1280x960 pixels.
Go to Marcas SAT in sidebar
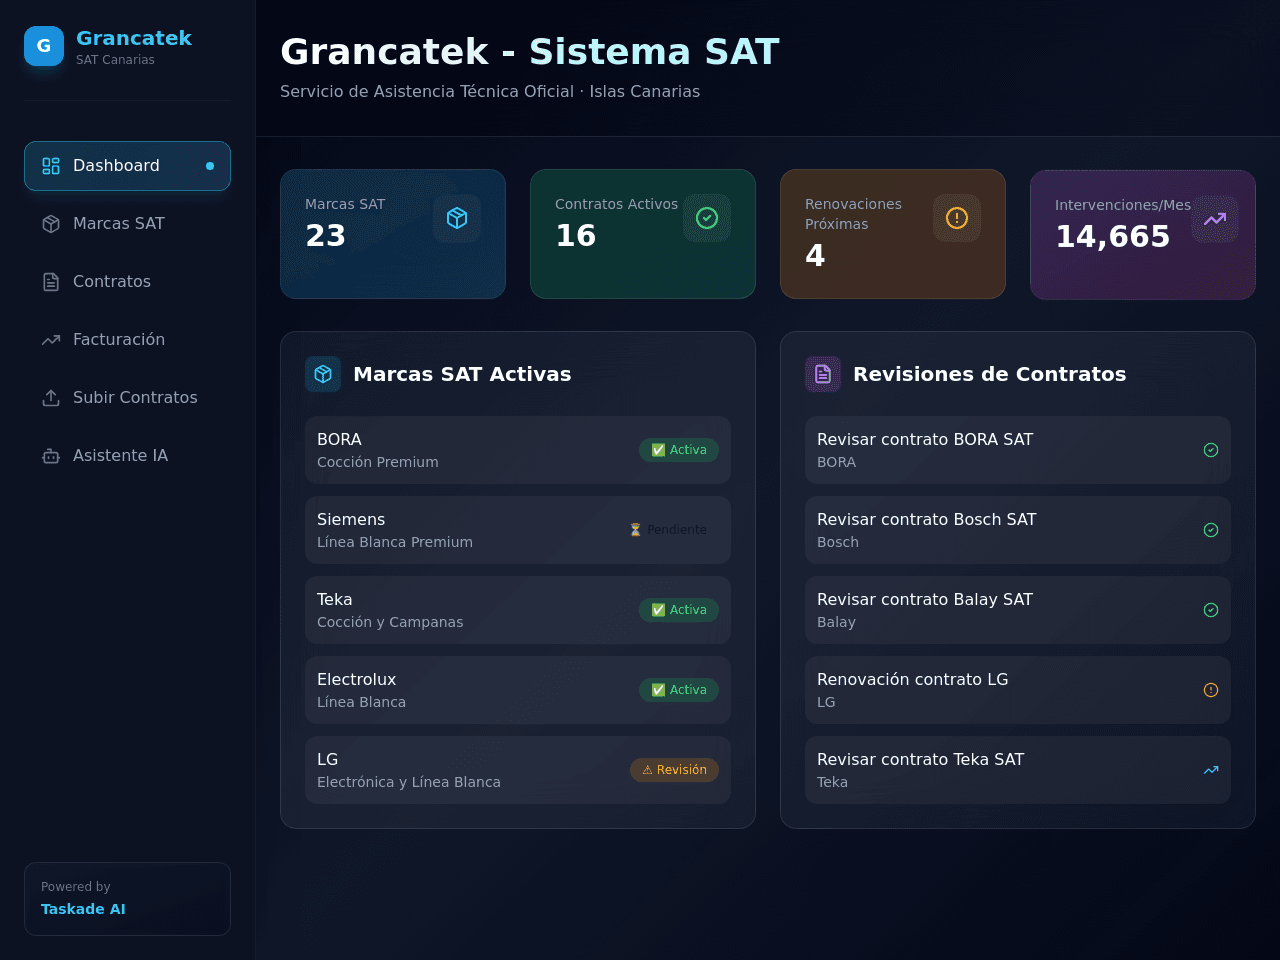click(127, 224)
